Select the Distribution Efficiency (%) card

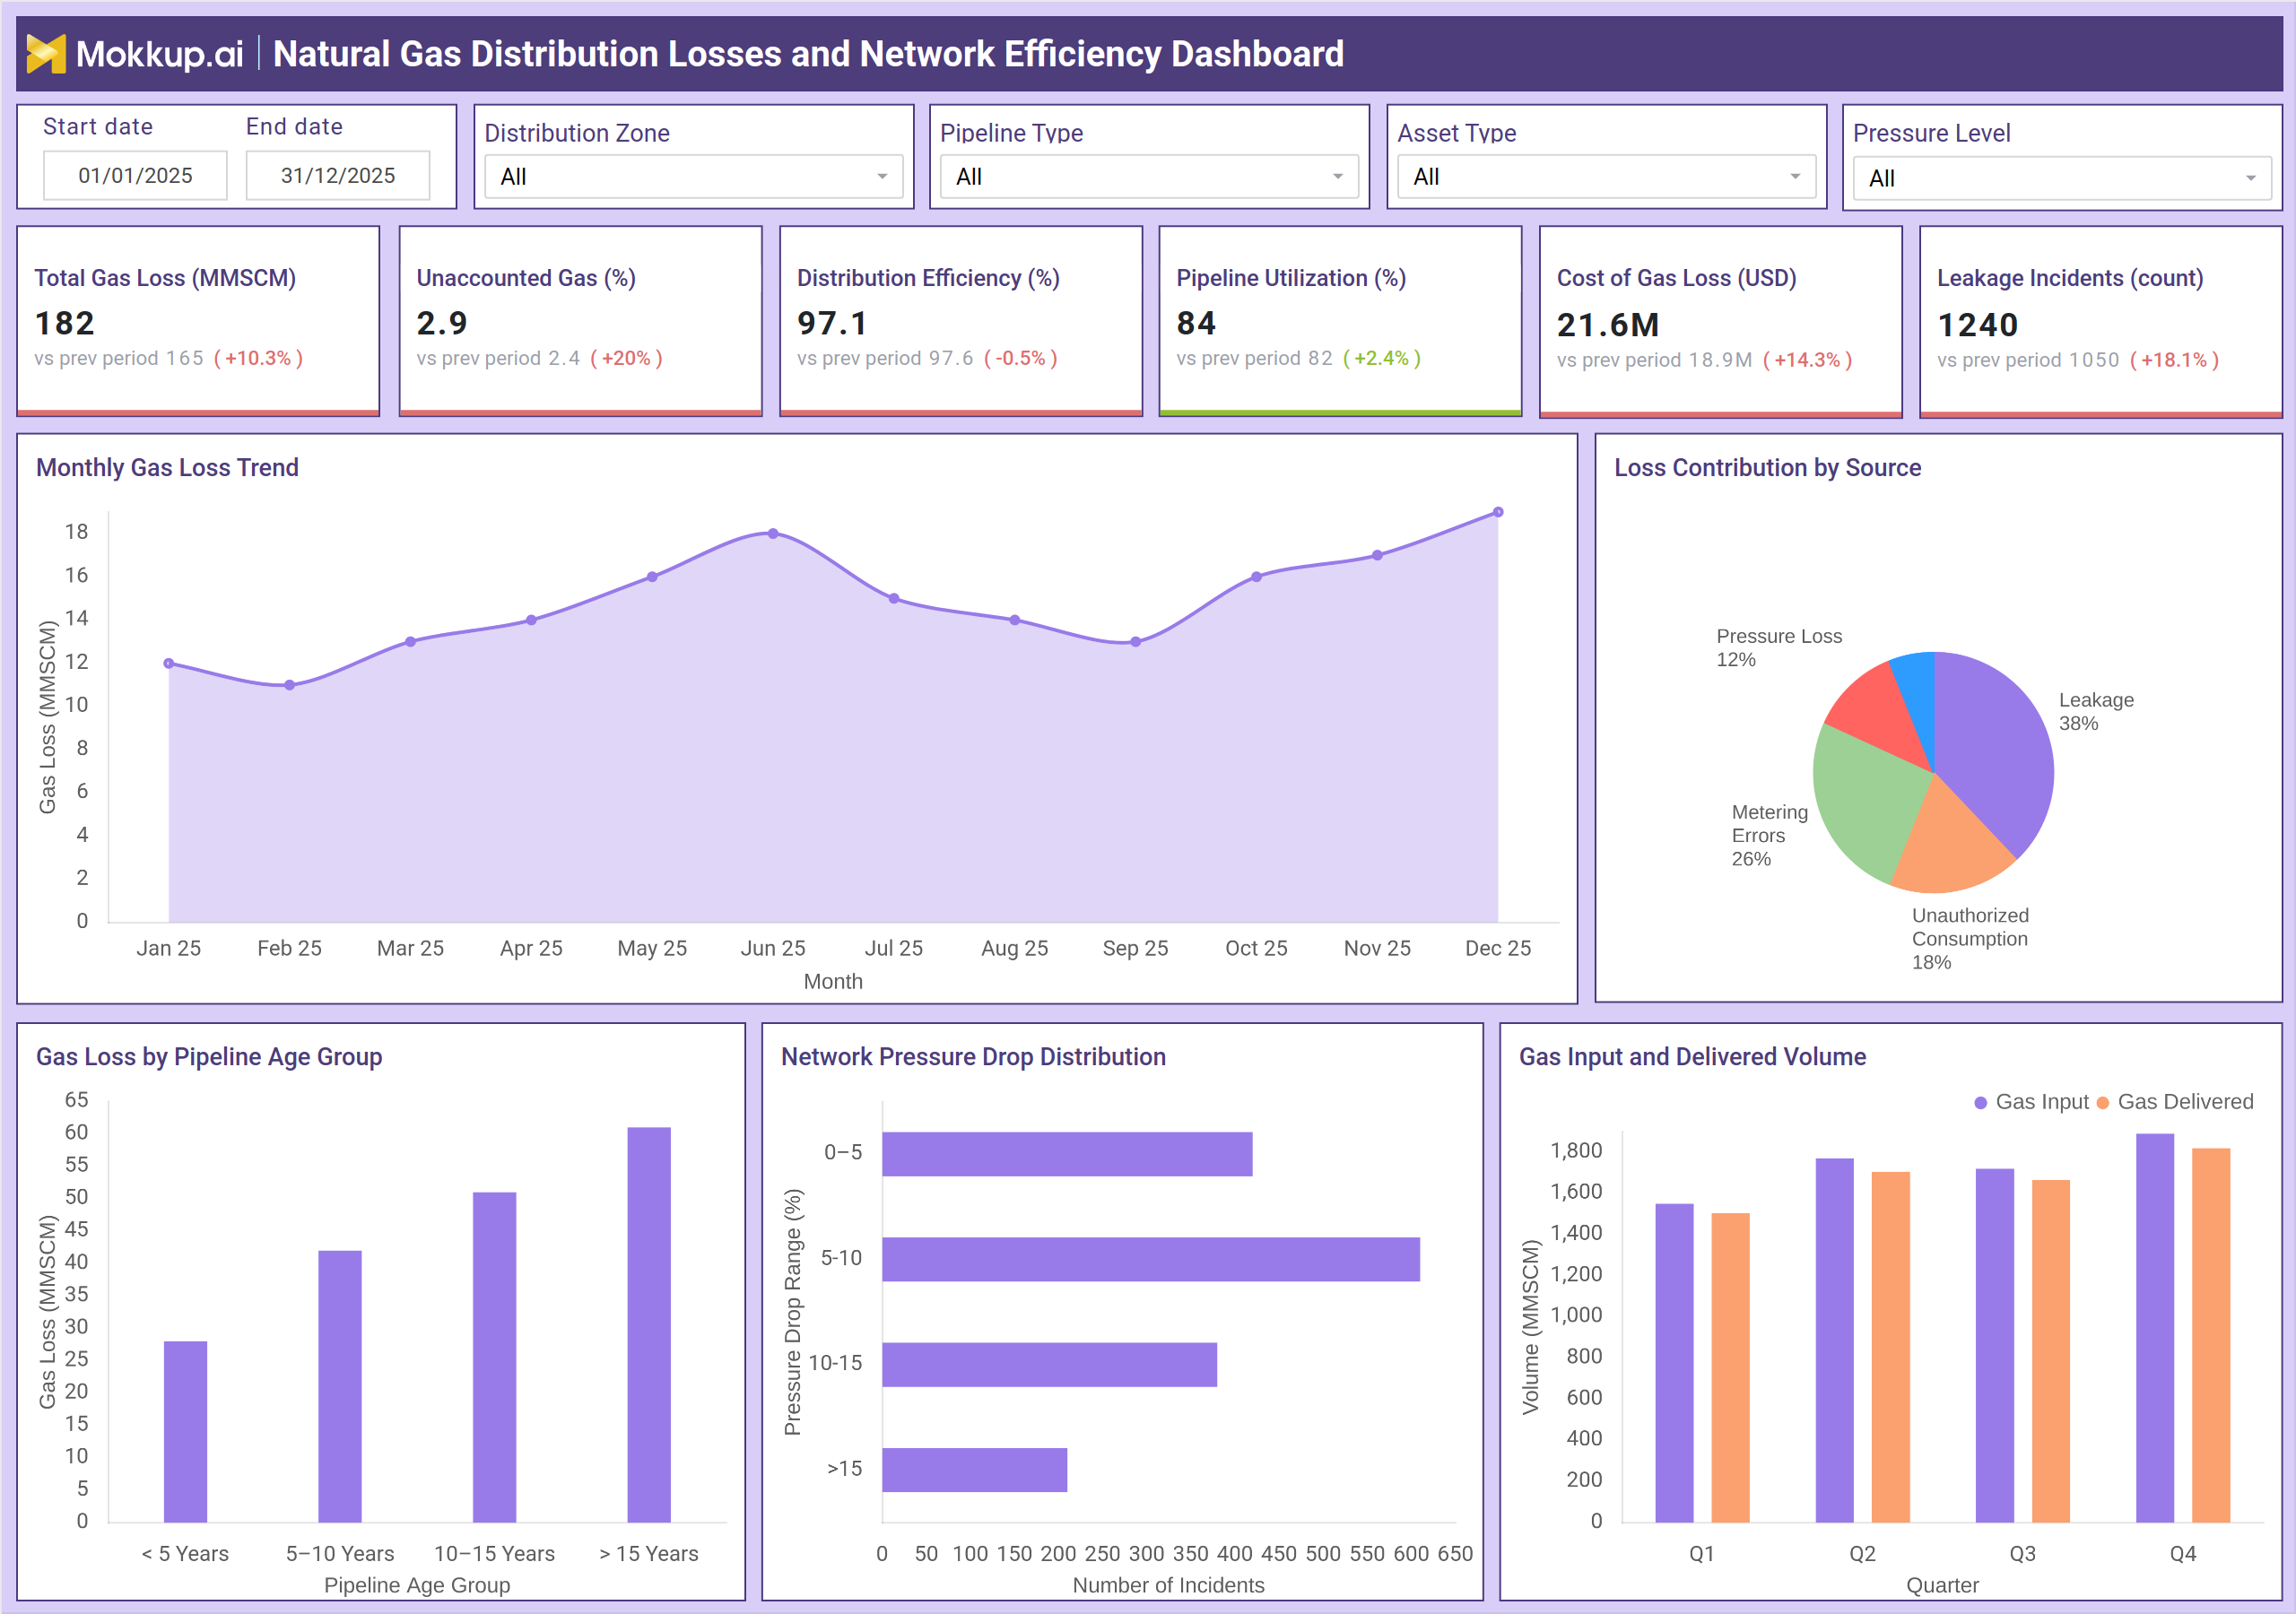[960, 321]
